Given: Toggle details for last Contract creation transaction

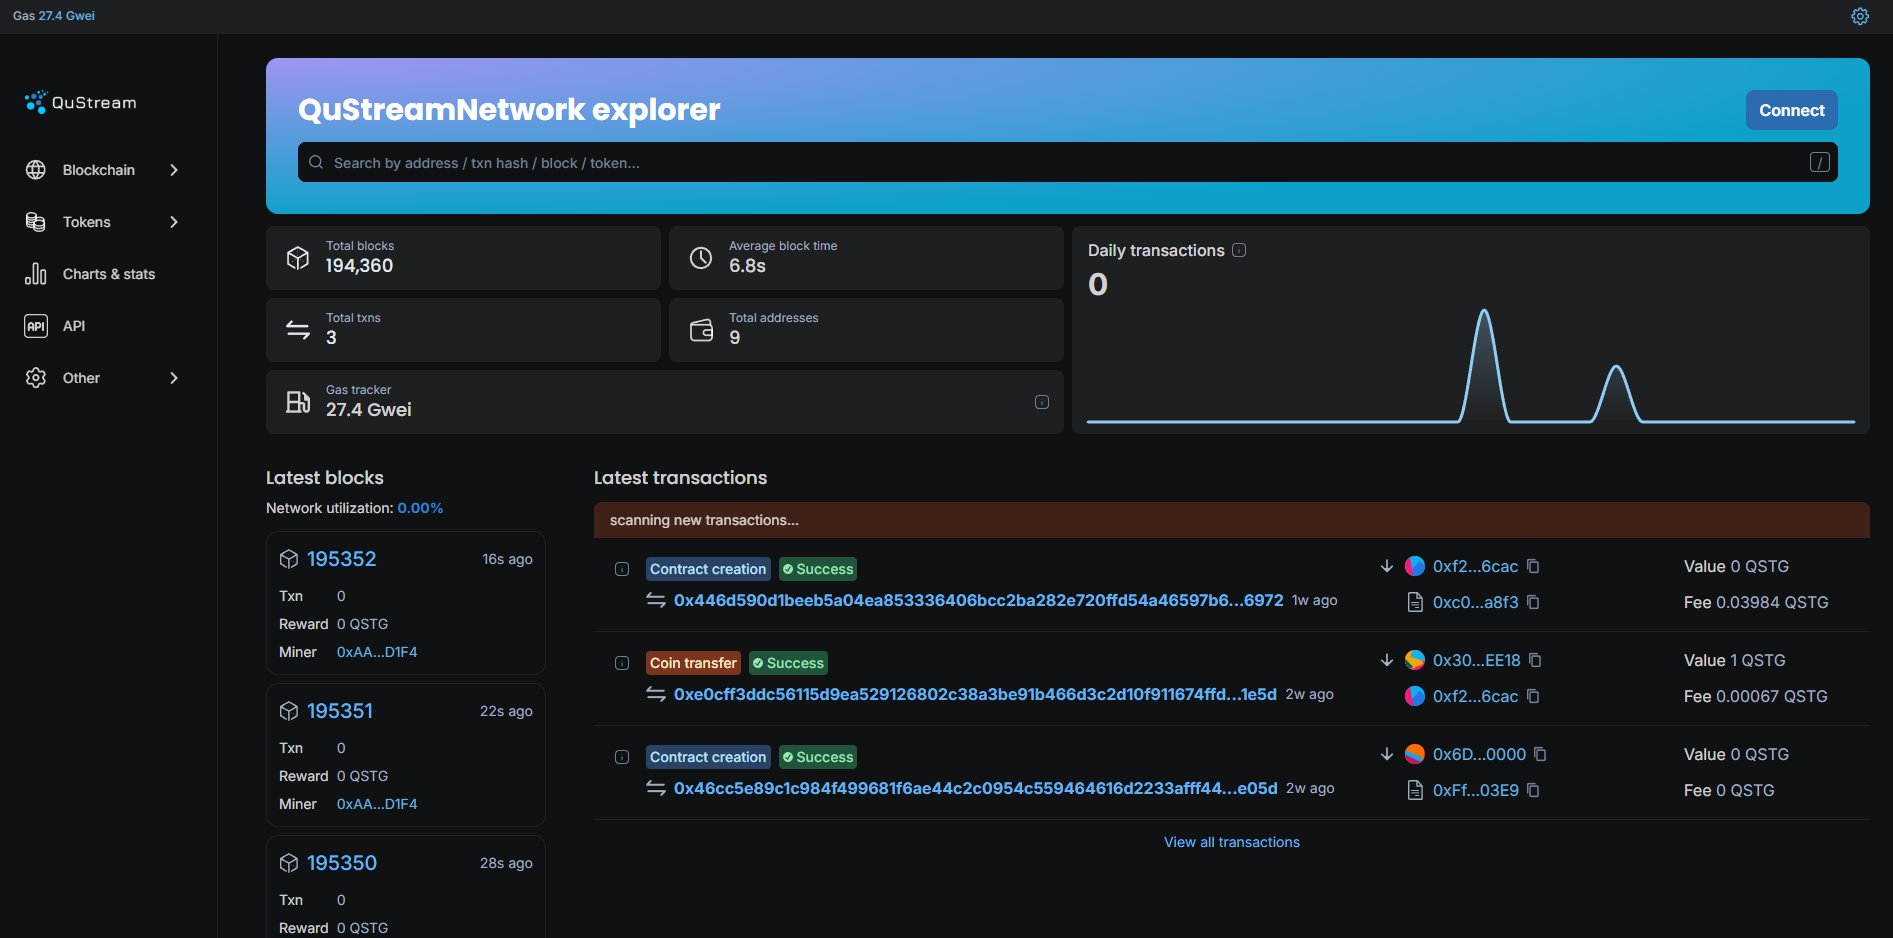Looking at the screenshot, I should tap(622, 757).
